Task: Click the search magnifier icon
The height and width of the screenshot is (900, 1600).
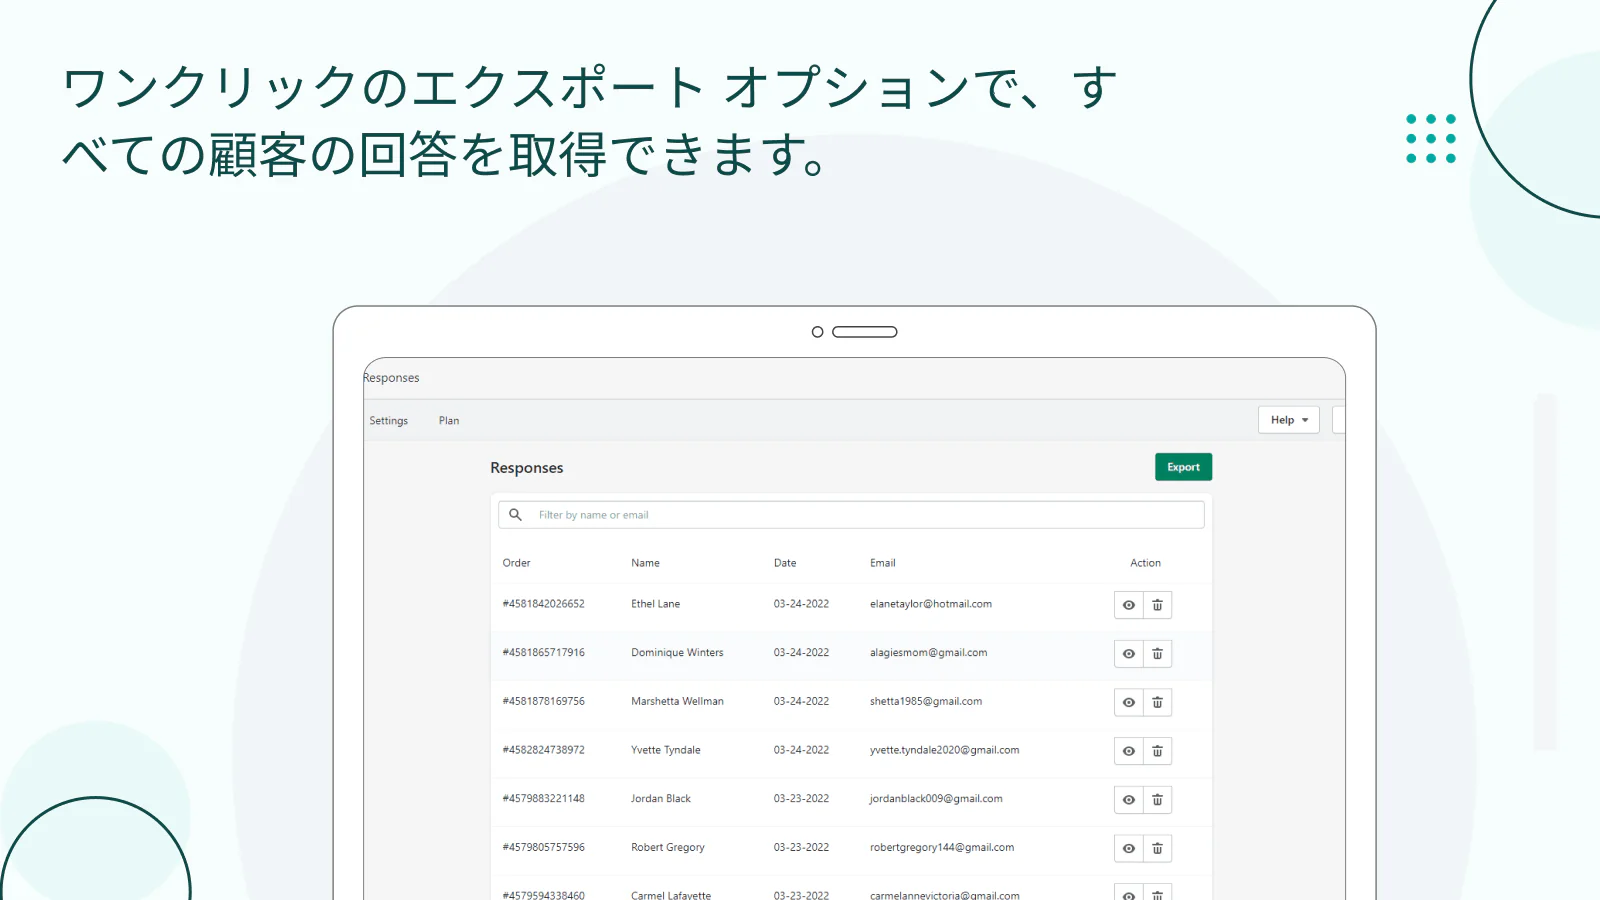Action: click(x=515, y=515)
